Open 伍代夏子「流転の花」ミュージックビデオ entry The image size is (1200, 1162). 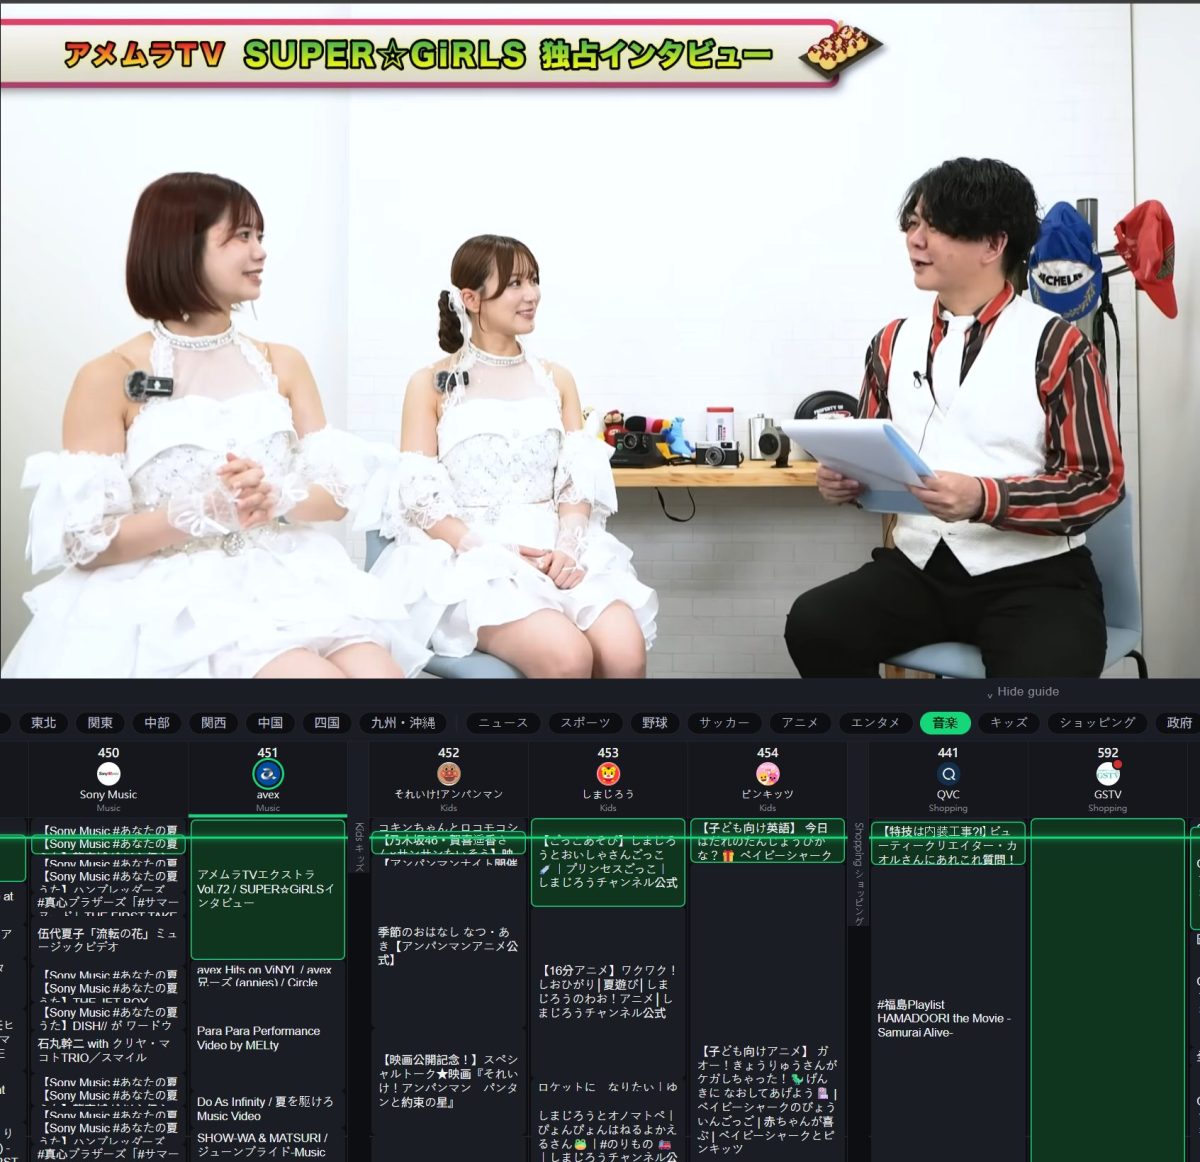(x=108, y=940)
